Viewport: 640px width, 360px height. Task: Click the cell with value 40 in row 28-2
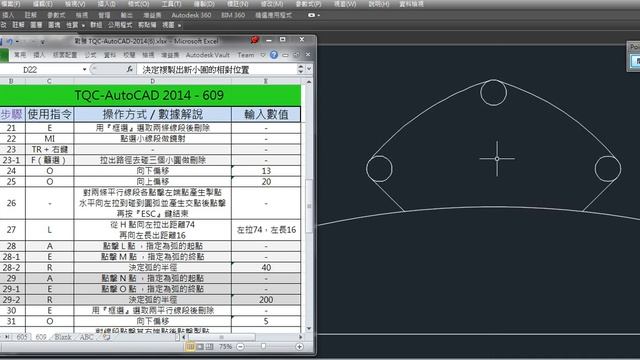266,267
